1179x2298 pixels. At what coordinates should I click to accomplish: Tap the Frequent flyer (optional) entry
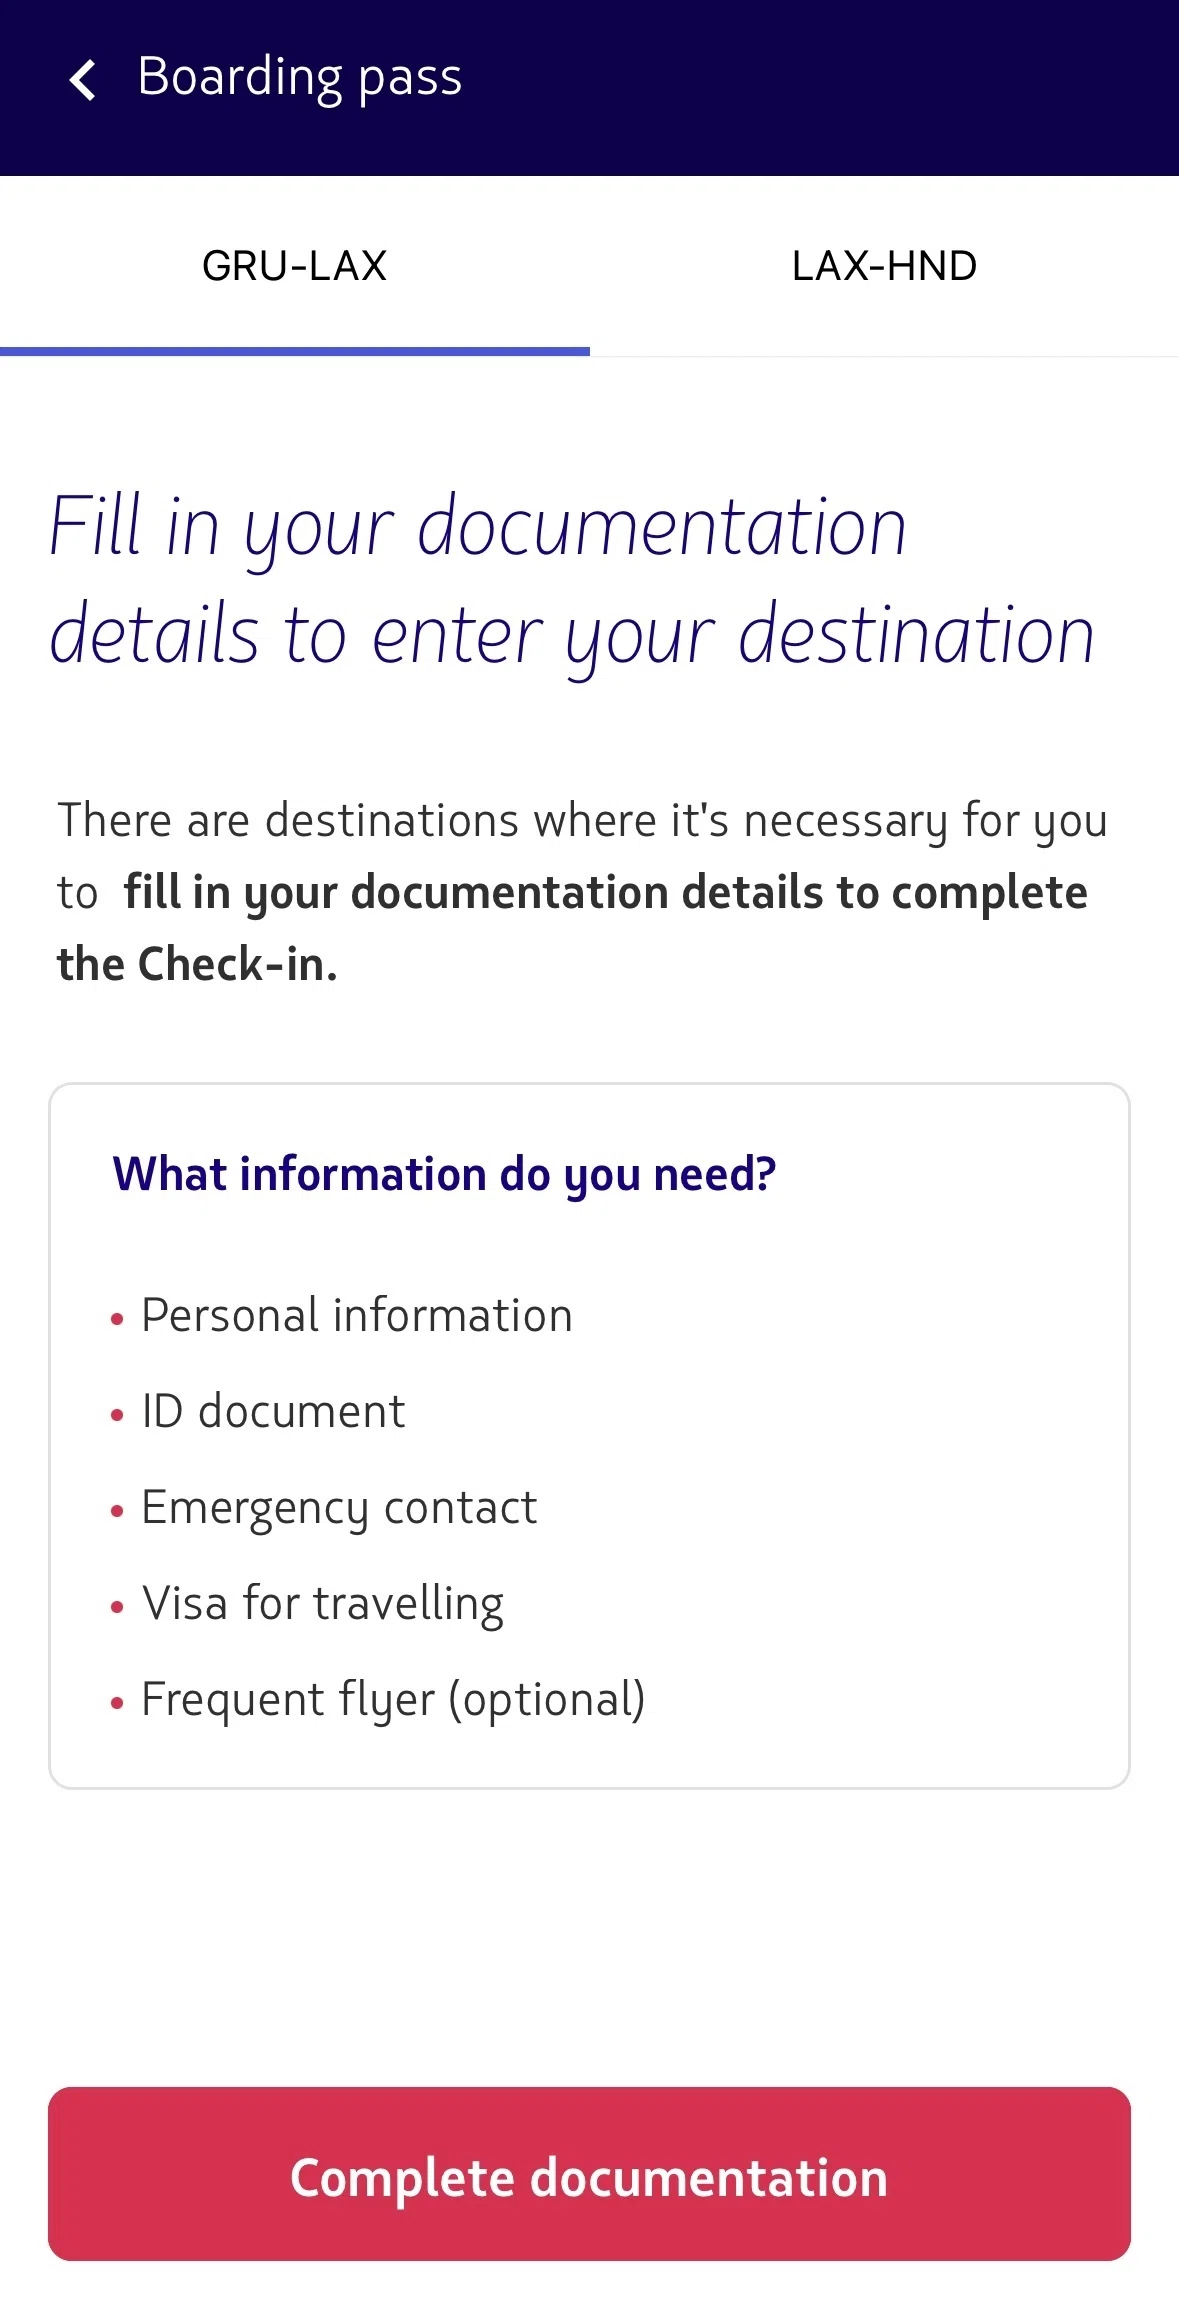pyautogui.click(x=393, y=1700)
